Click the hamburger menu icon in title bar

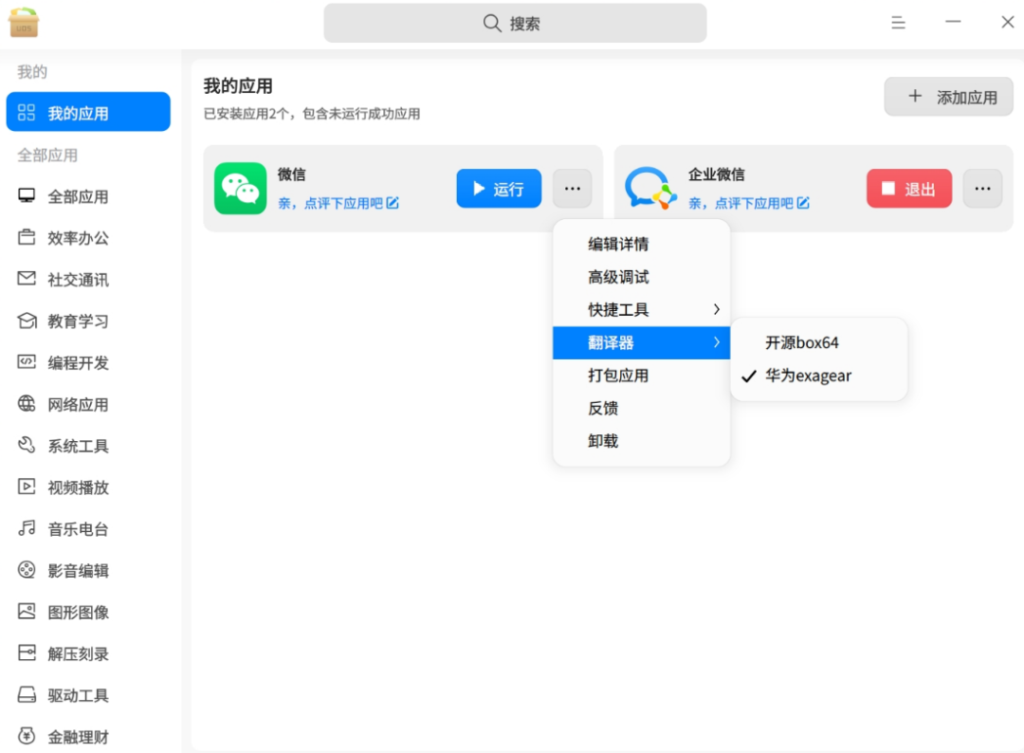point(898,22)
